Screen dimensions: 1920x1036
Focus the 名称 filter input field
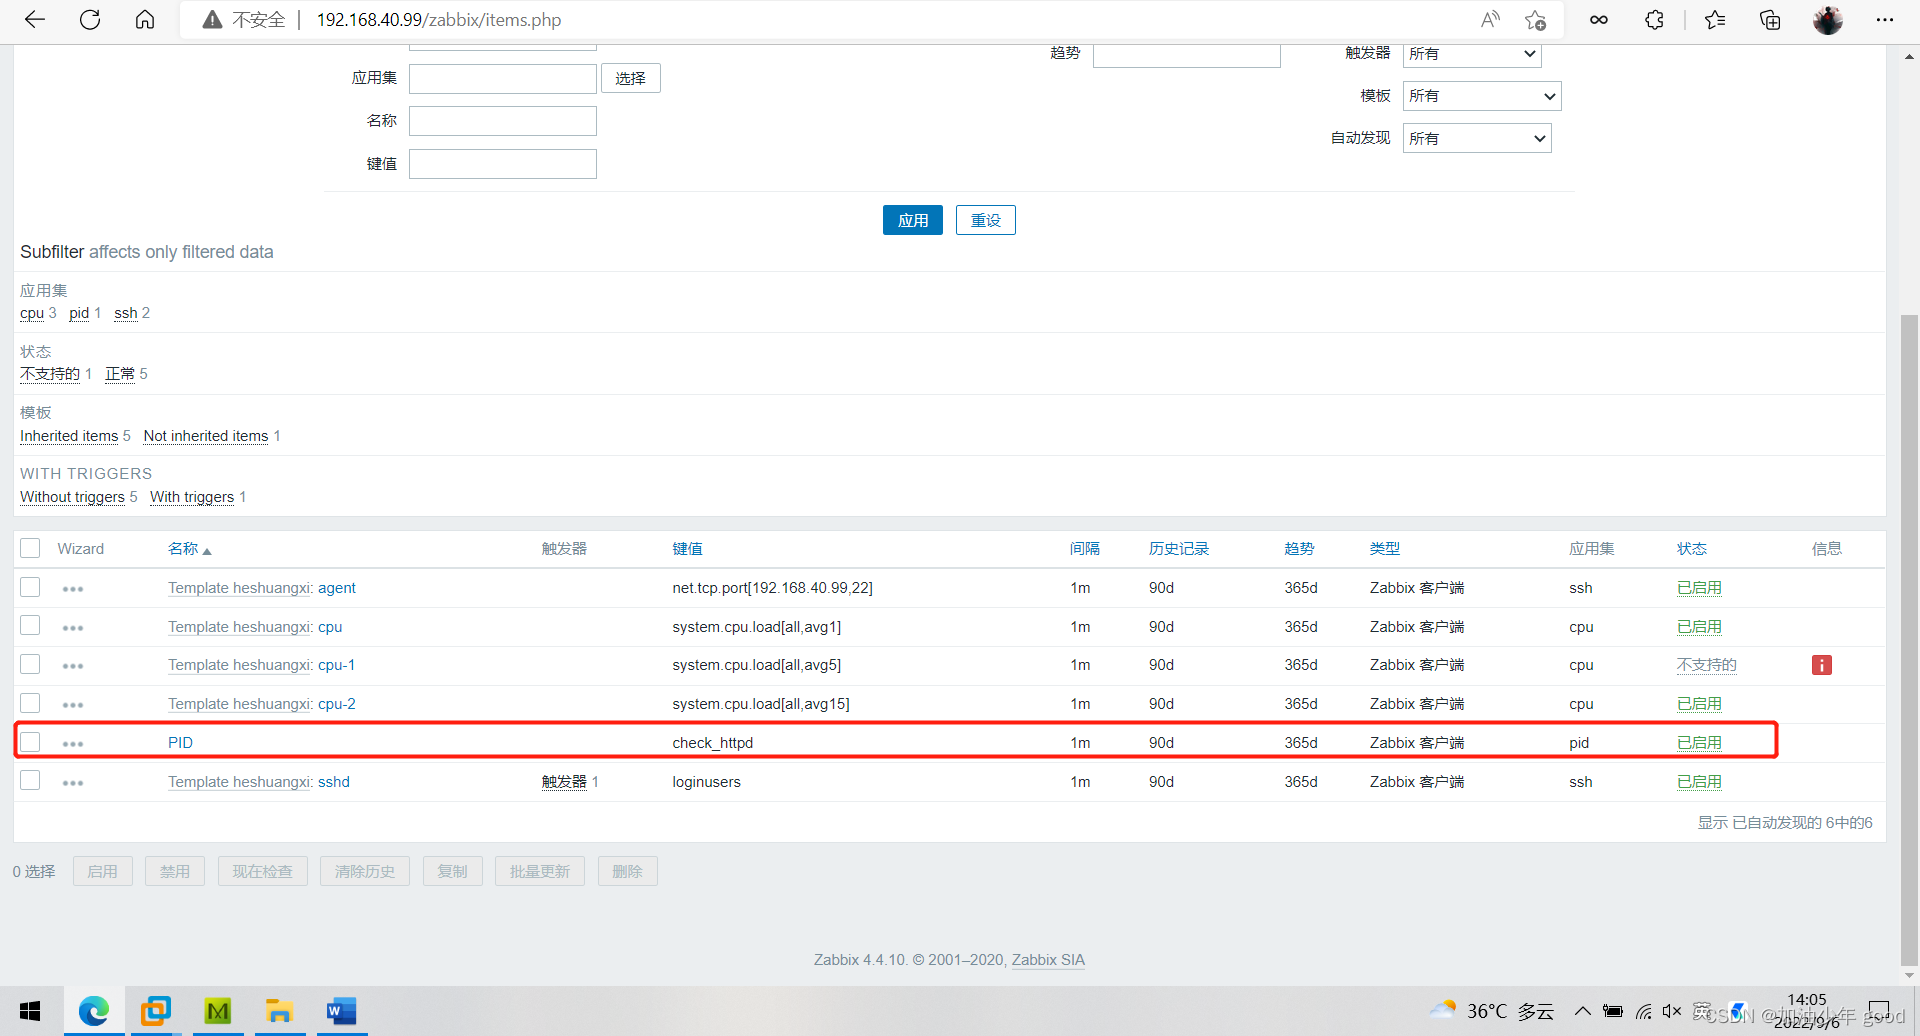[503, 121]
